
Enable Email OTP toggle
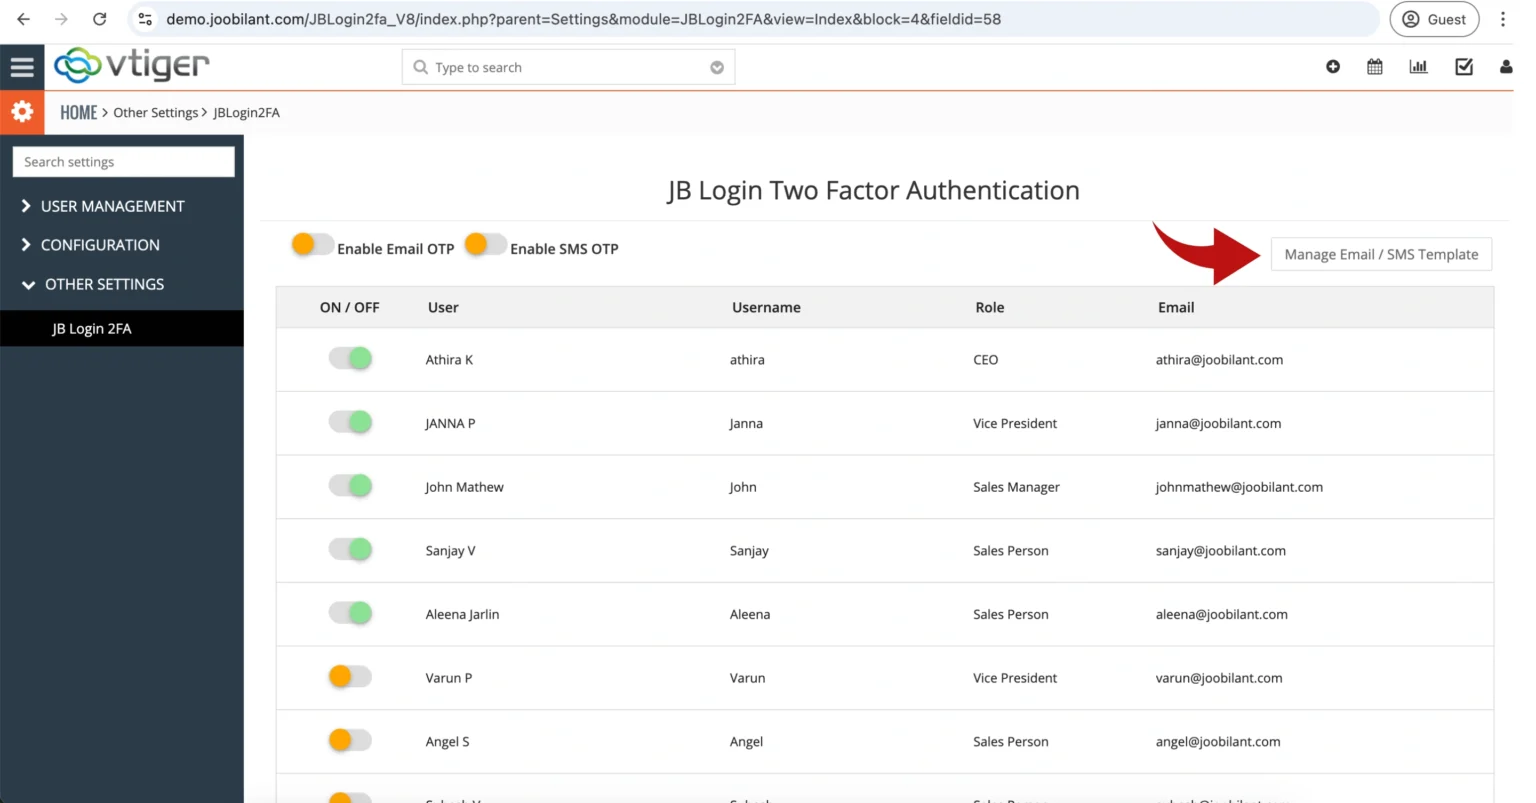click(x=312, y=244)
